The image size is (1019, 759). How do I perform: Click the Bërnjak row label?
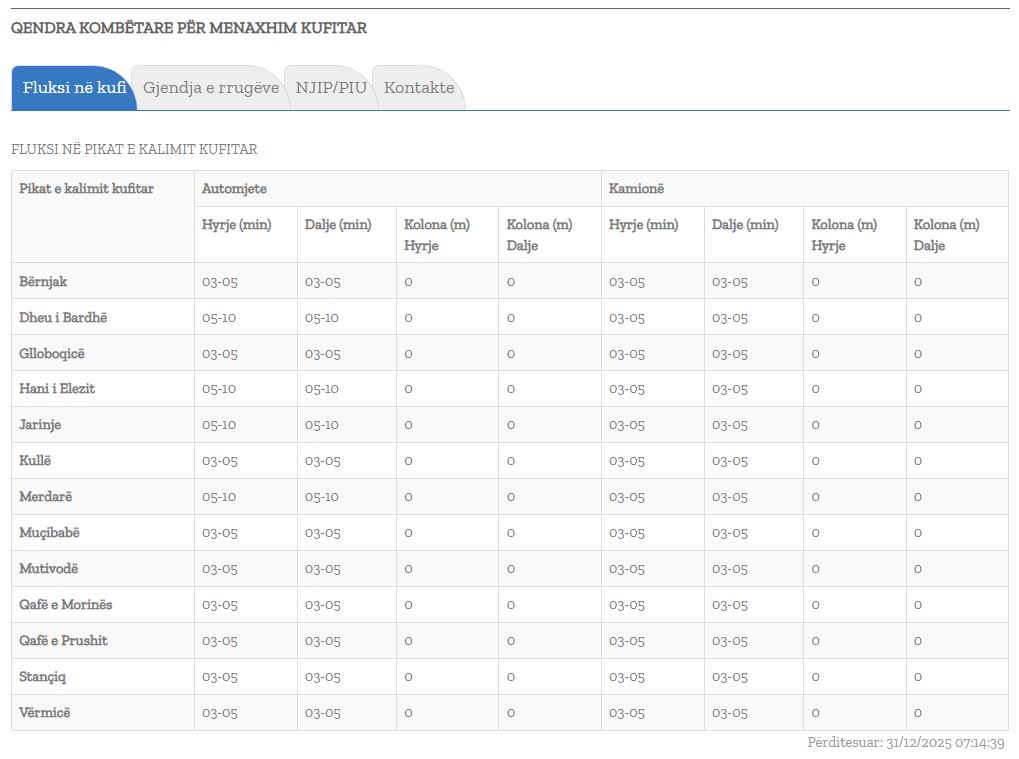pyautogui.click(x=43, y=281)
